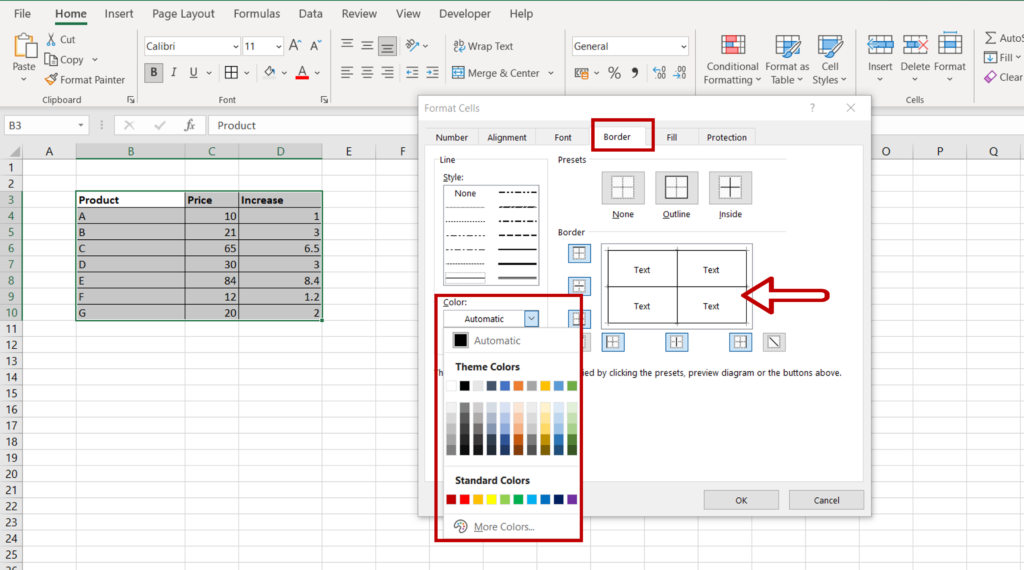Open the font size 11 dropdown

click(x=279, y=46)
